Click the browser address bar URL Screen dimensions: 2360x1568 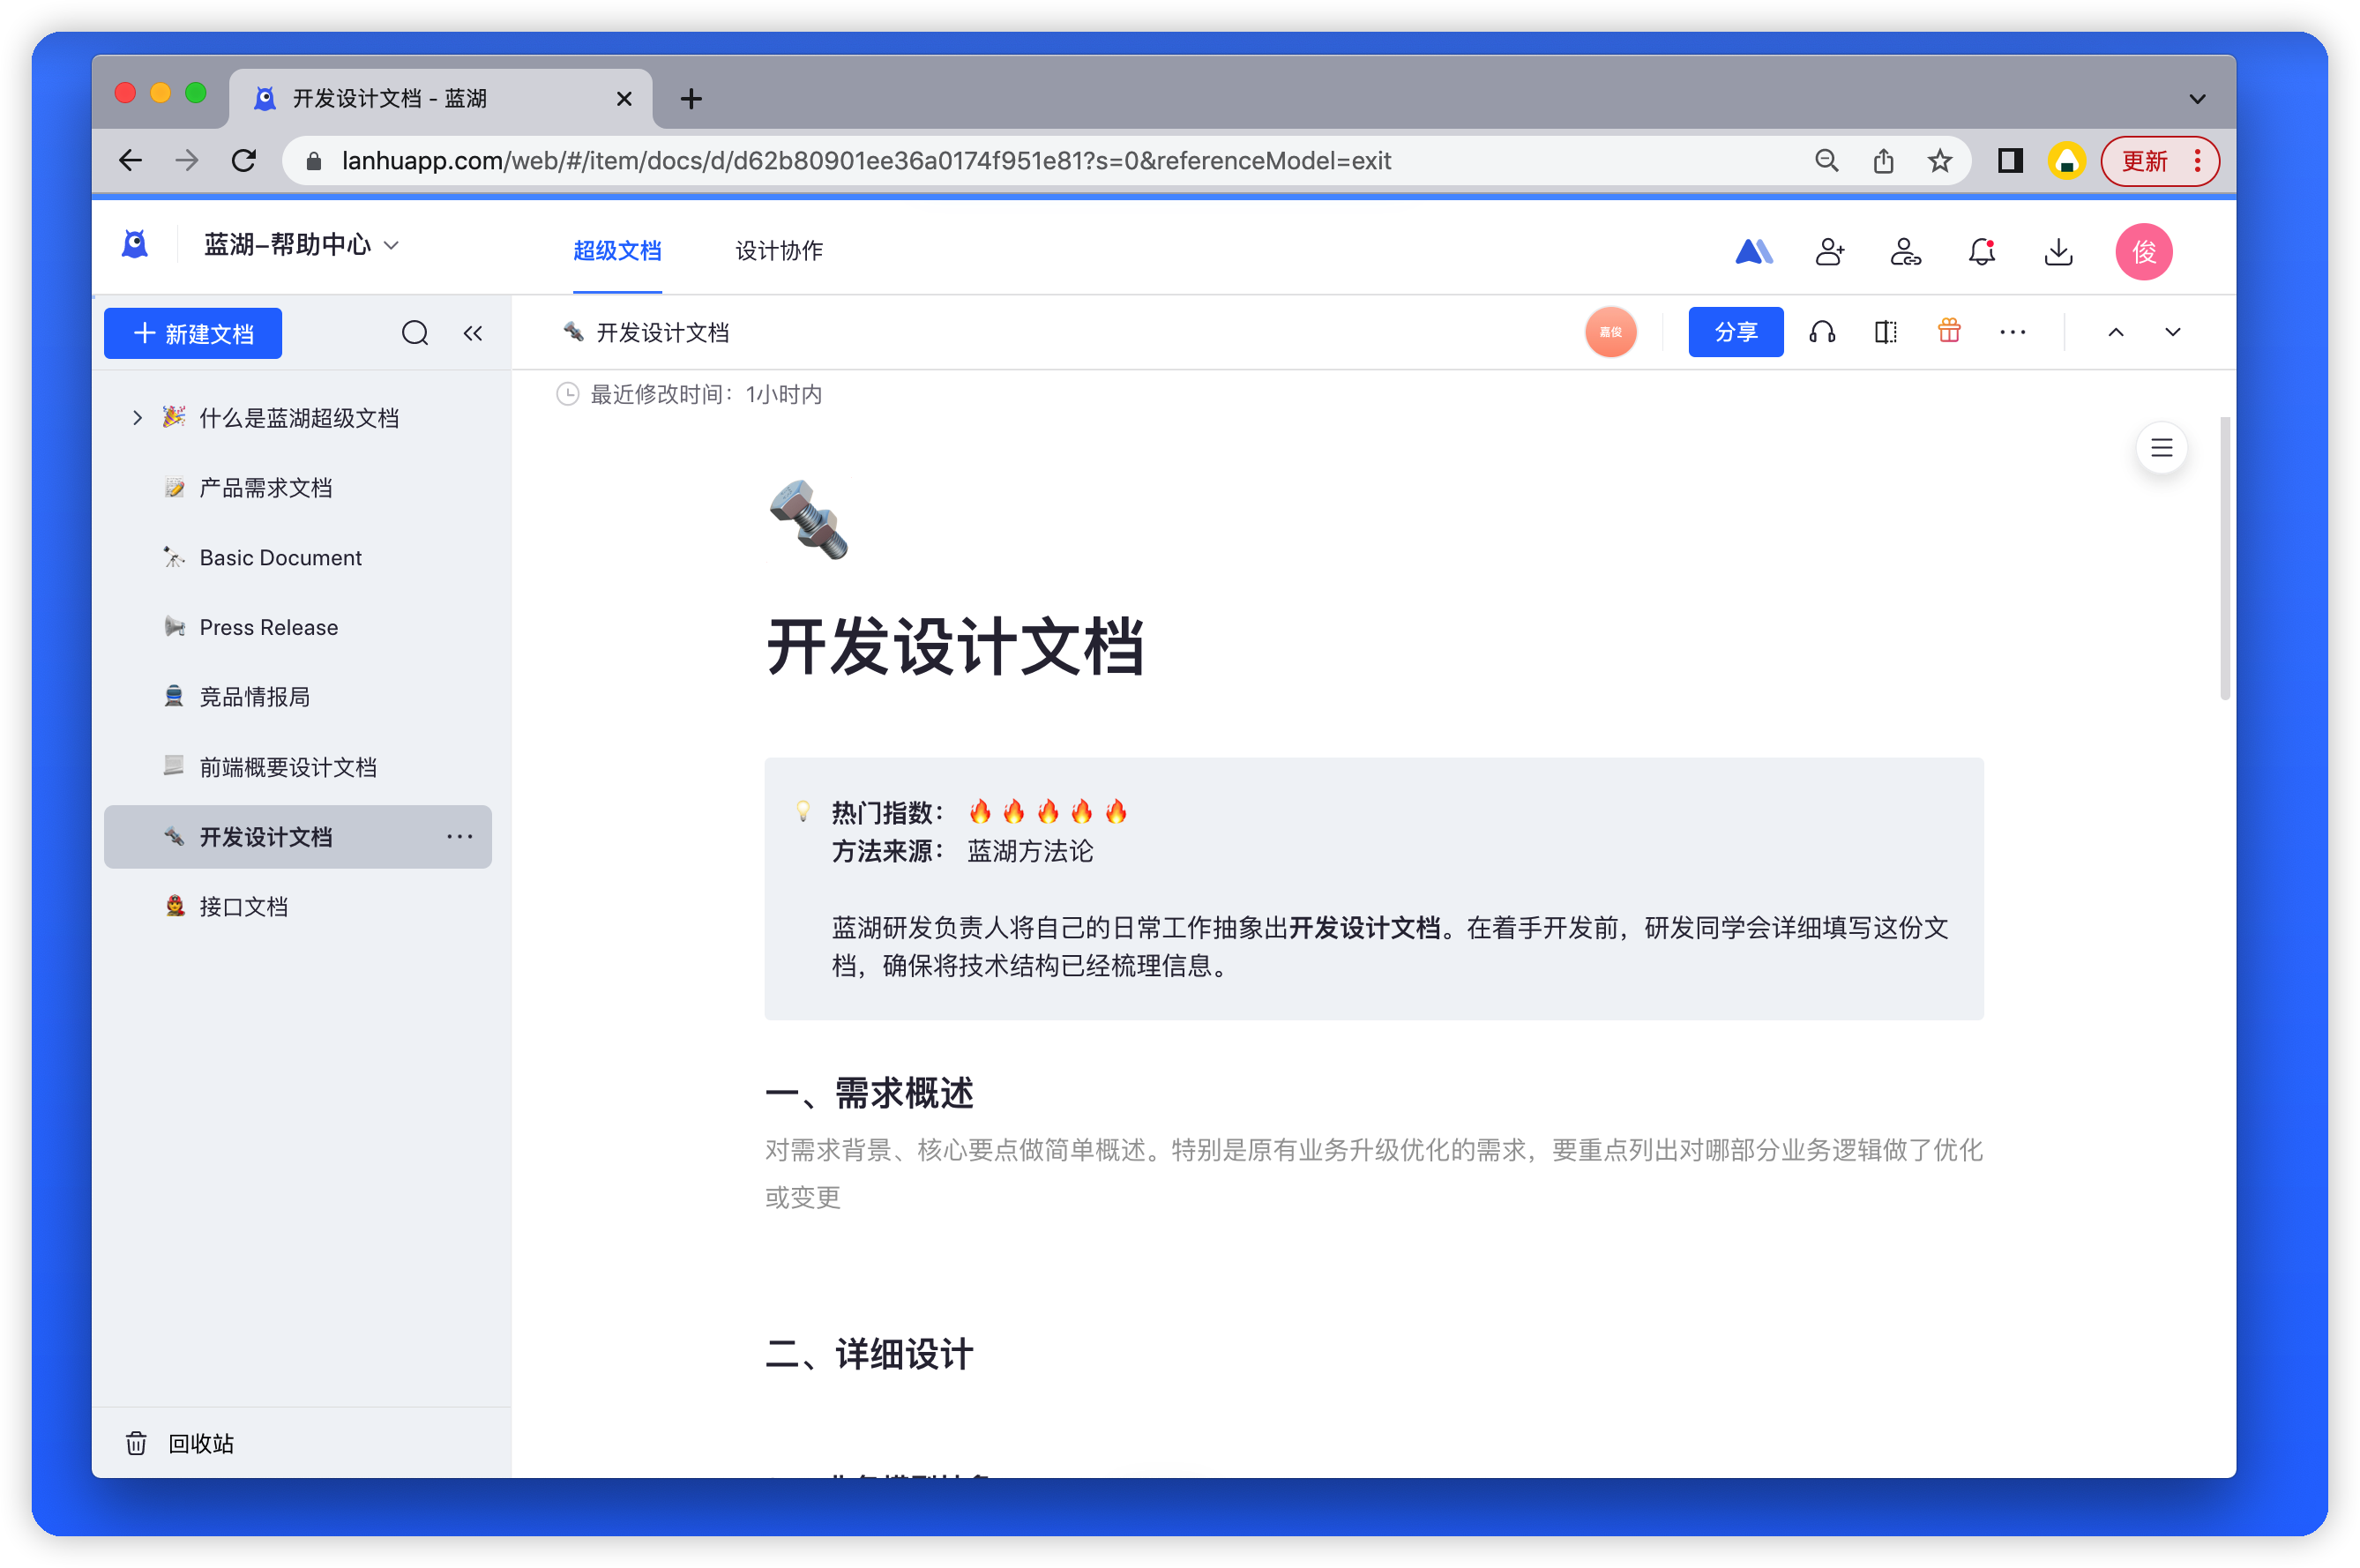tap(866, 161)
